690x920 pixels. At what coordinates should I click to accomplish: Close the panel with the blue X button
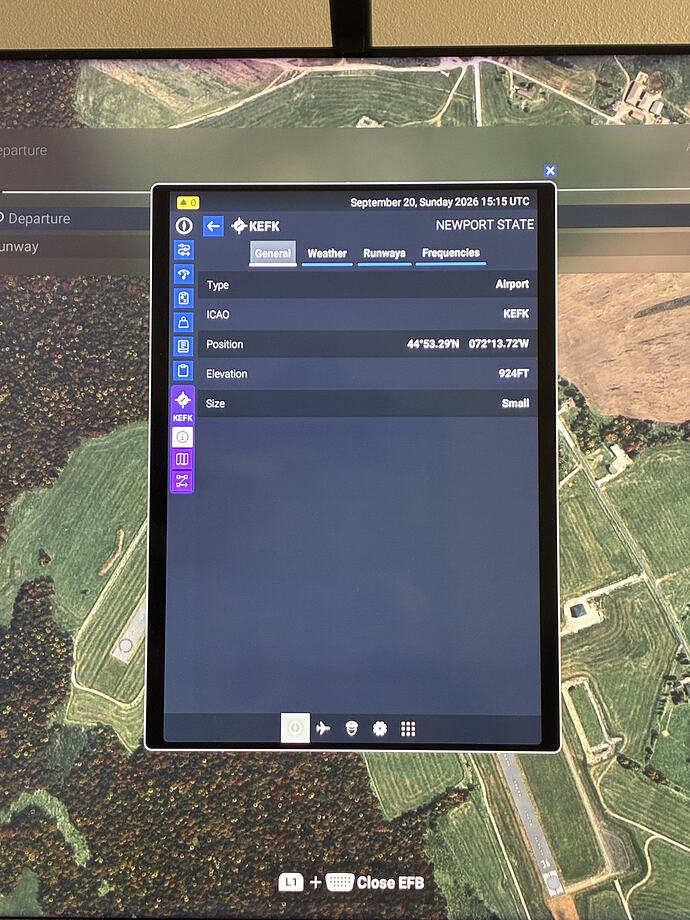tap(550, 171)
